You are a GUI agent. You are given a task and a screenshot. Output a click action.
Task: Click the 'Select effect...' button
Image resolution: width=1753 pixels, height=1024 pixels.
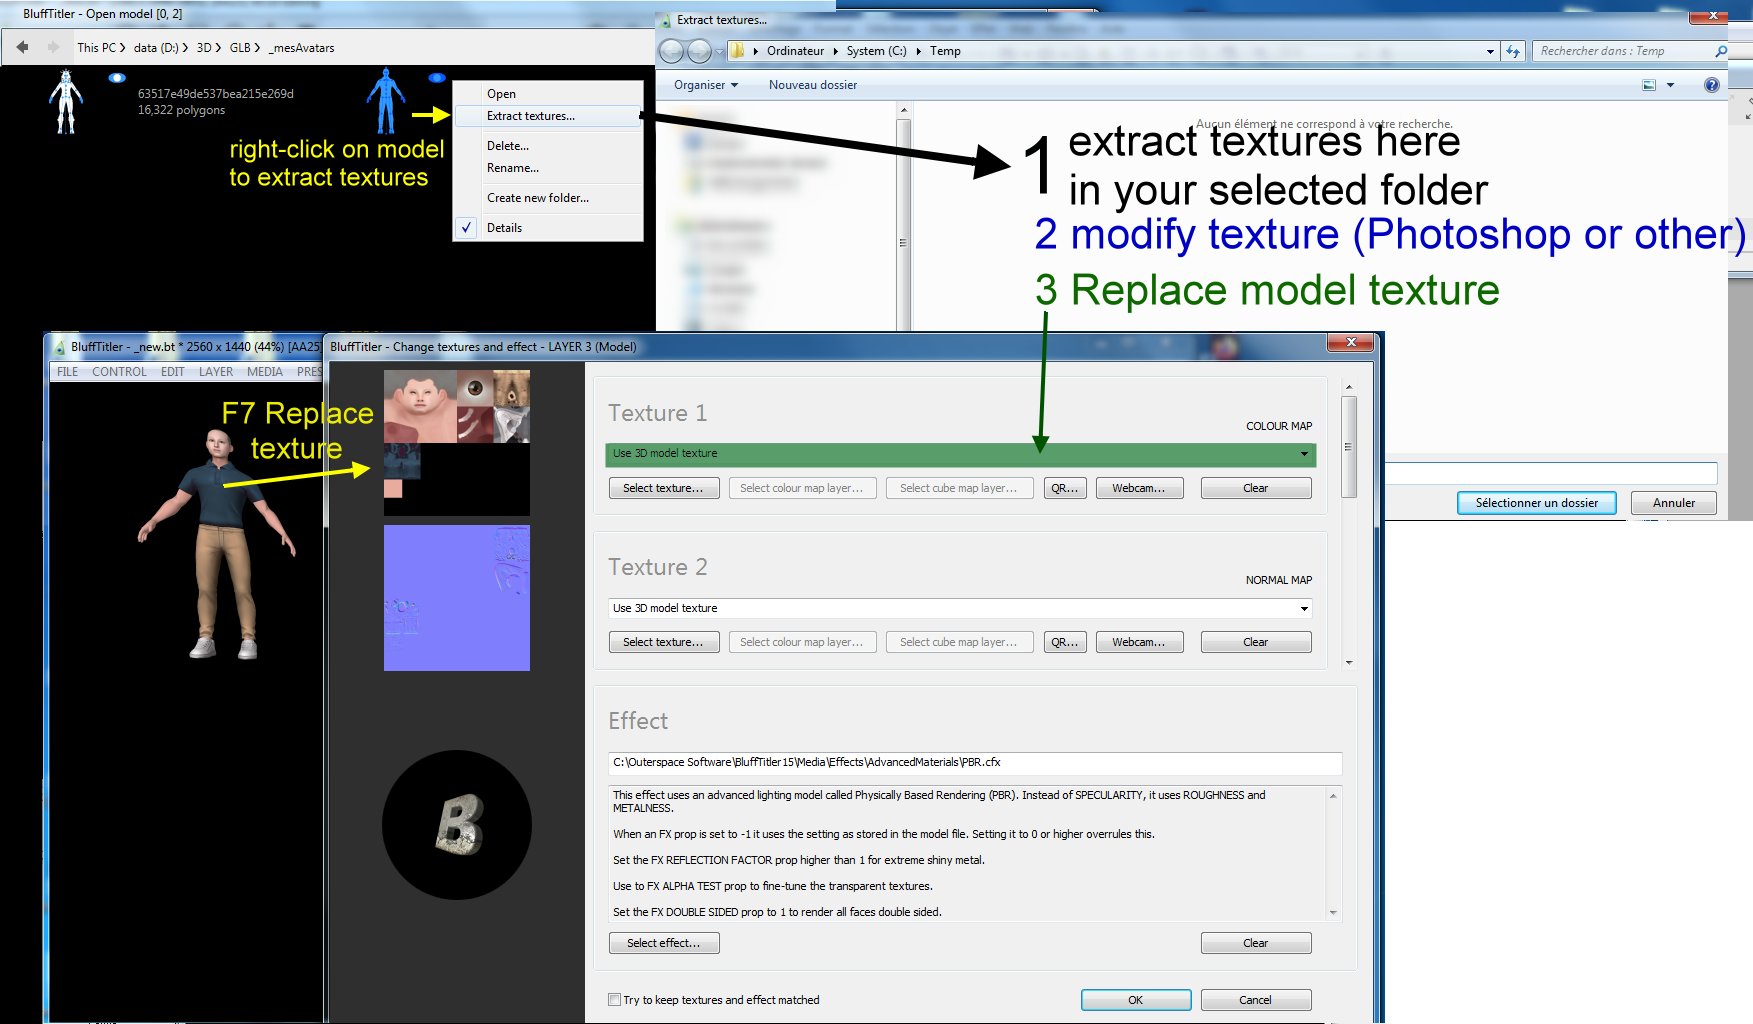[664, 943]
